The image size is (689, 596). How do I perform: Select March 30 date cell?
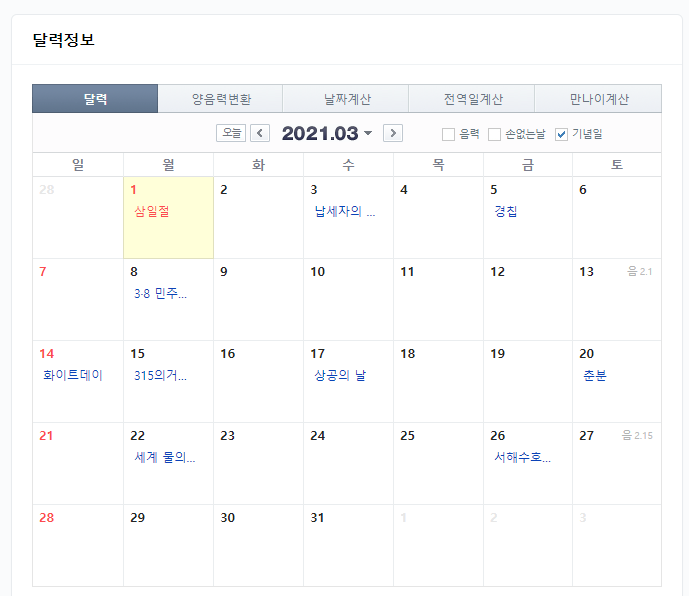(x=258, y=545)
